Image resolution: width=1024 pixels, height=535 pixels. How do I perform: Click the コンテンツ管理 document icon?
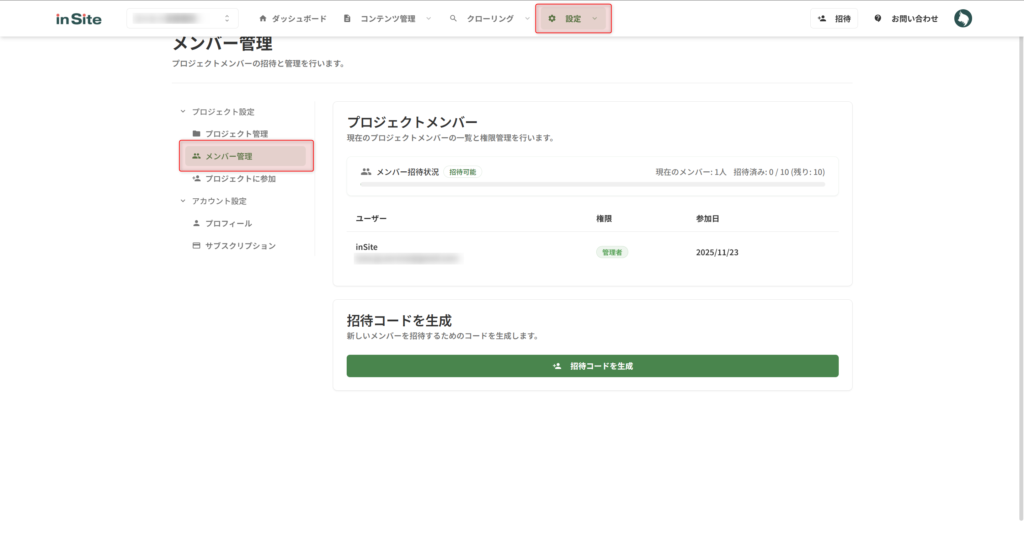pyautogui.click(x=347, y=18)
